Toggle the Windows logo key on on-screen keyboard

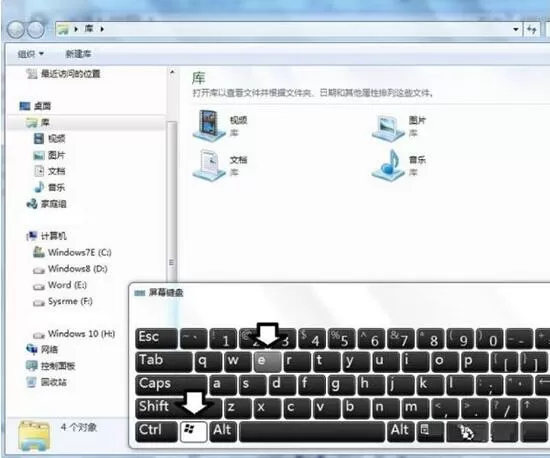194,431
